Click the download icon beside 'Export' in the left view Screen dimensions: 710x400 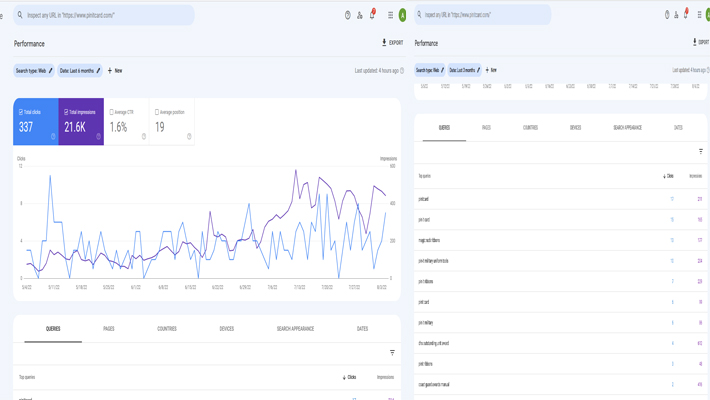[384, 42]
